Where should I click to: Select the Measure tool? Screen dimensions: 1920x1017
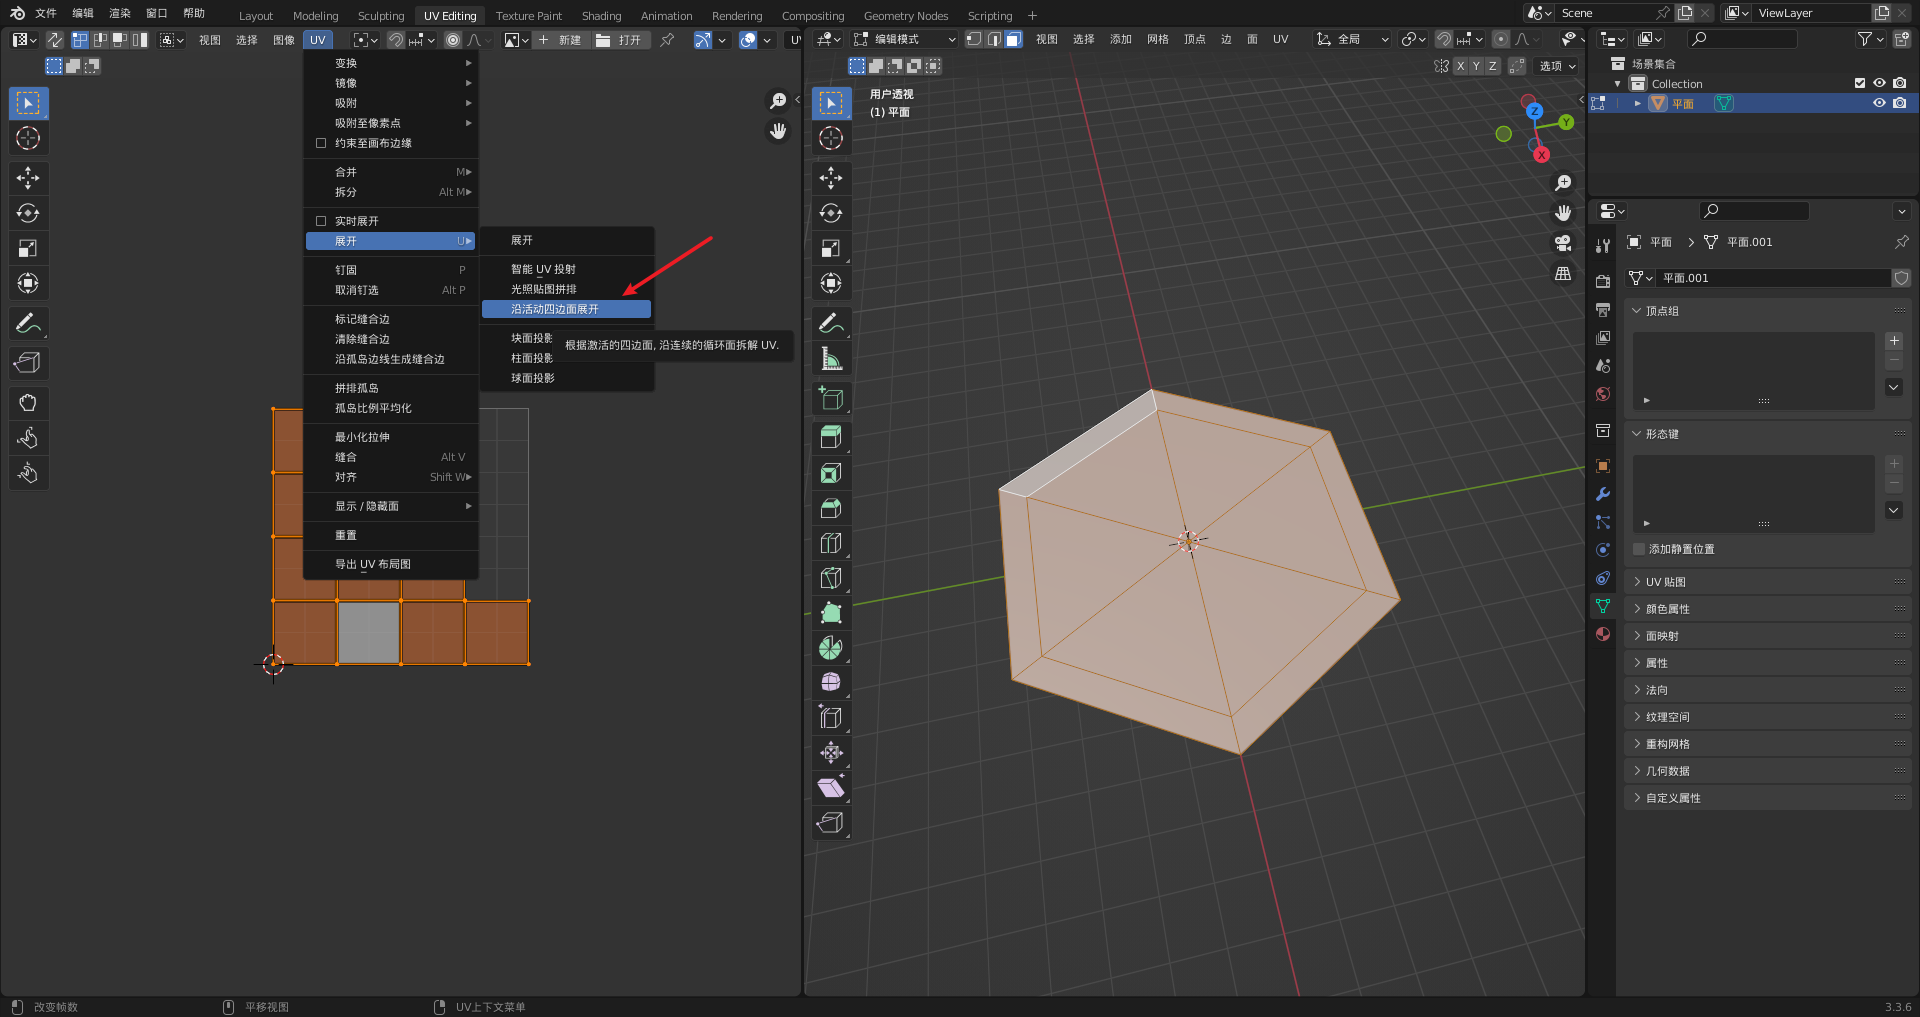click(x=831, y=358)
